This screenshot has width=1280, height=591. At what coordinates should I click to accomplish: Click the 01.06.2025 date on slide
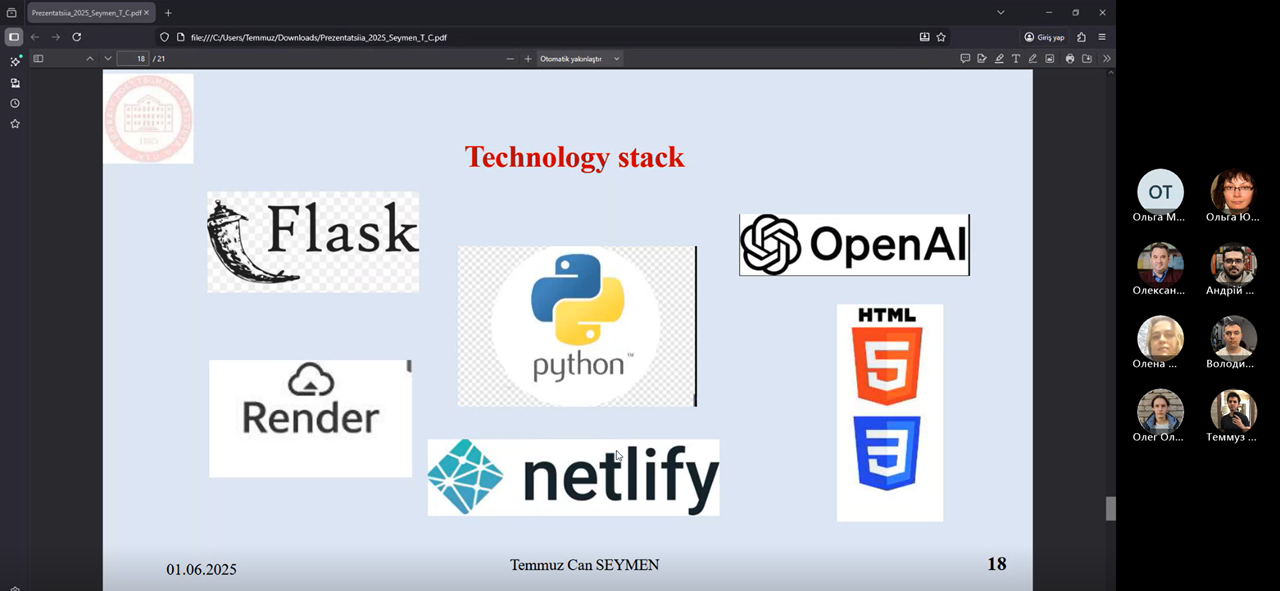tap(201, 569)
